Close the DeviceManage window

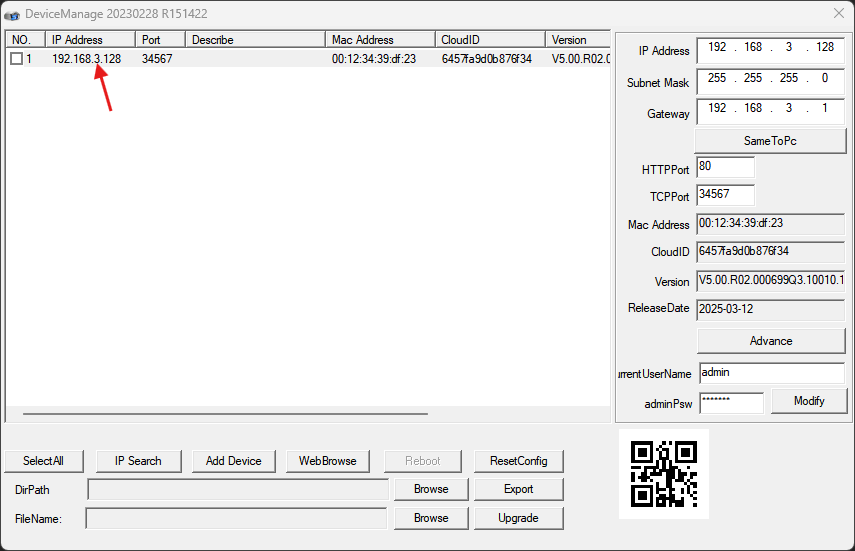click(838, 13)
